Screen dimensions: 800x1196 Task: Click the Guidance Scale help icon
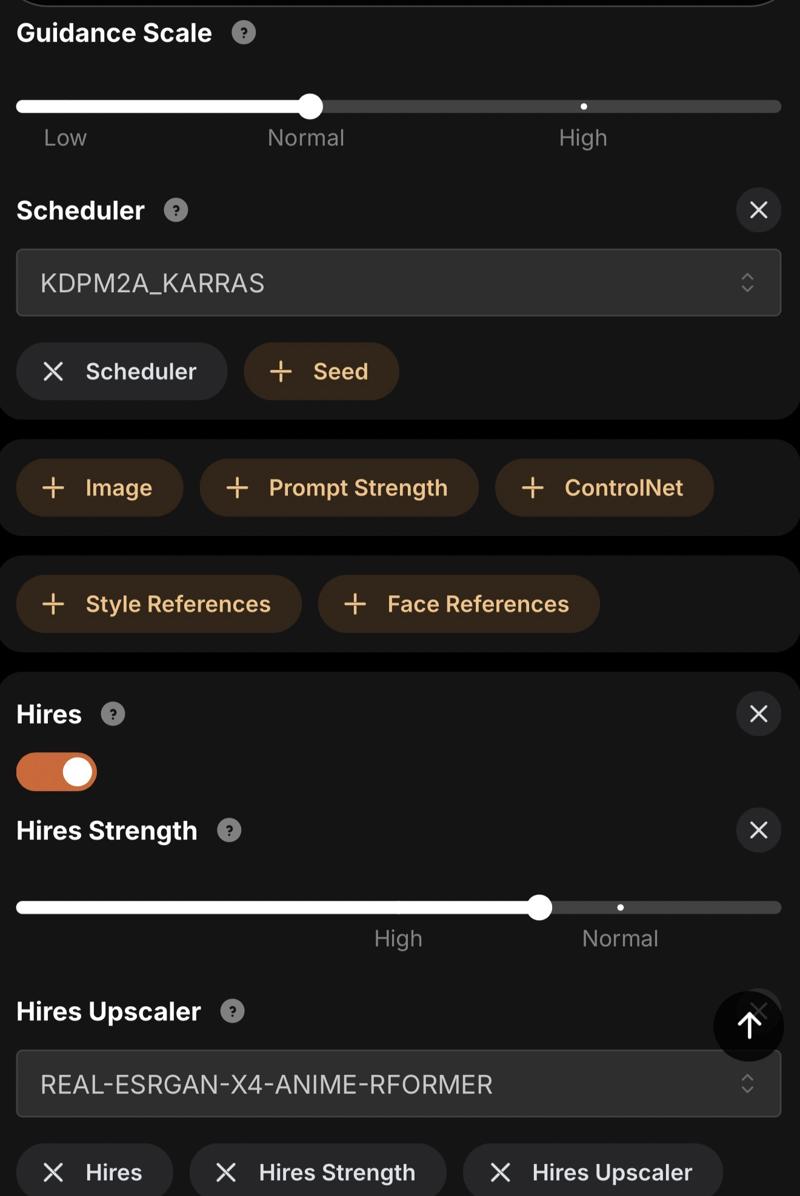(x=243, y=33)
